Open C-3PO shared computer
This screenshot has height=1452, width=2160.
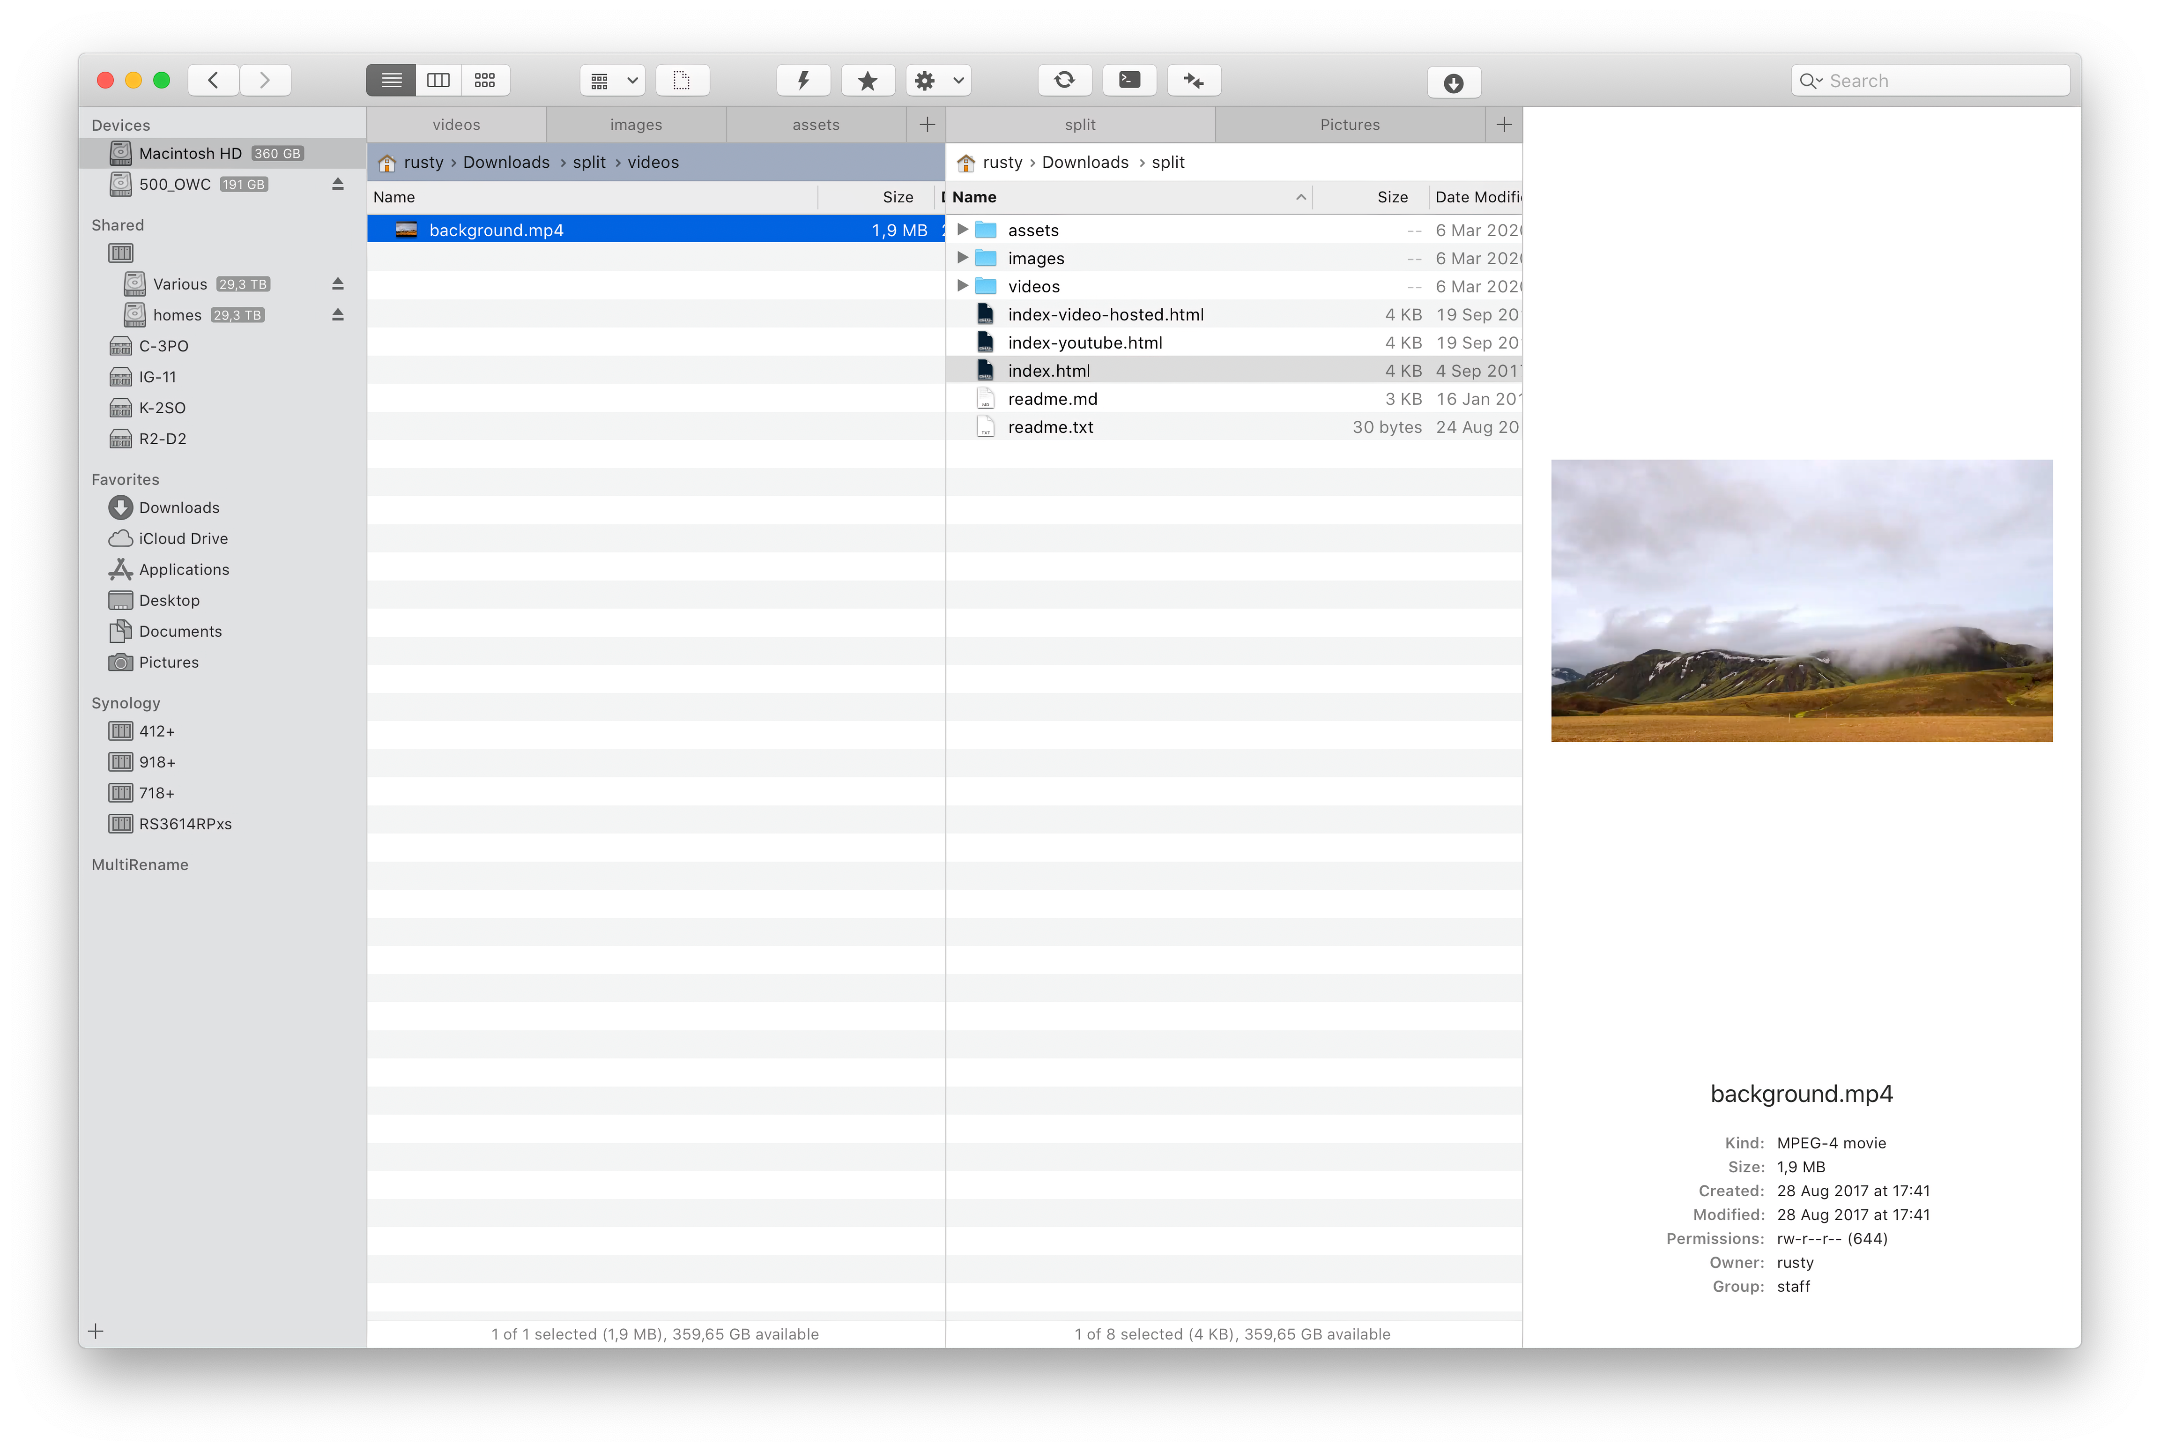coord(222,346)
